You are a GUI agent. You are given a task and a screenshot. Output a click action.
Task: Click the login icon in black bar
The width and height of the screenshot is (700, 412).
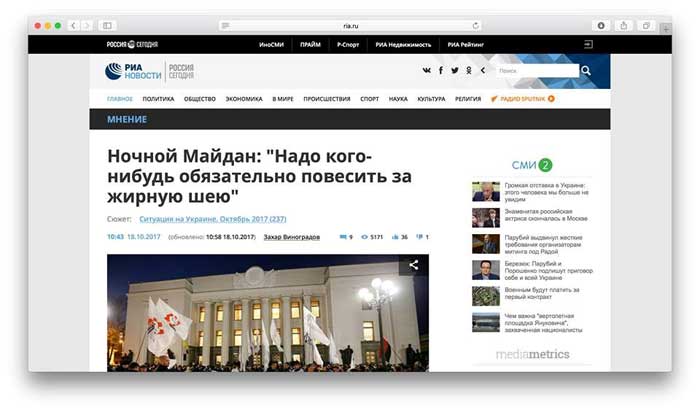[x=589, y=45]
